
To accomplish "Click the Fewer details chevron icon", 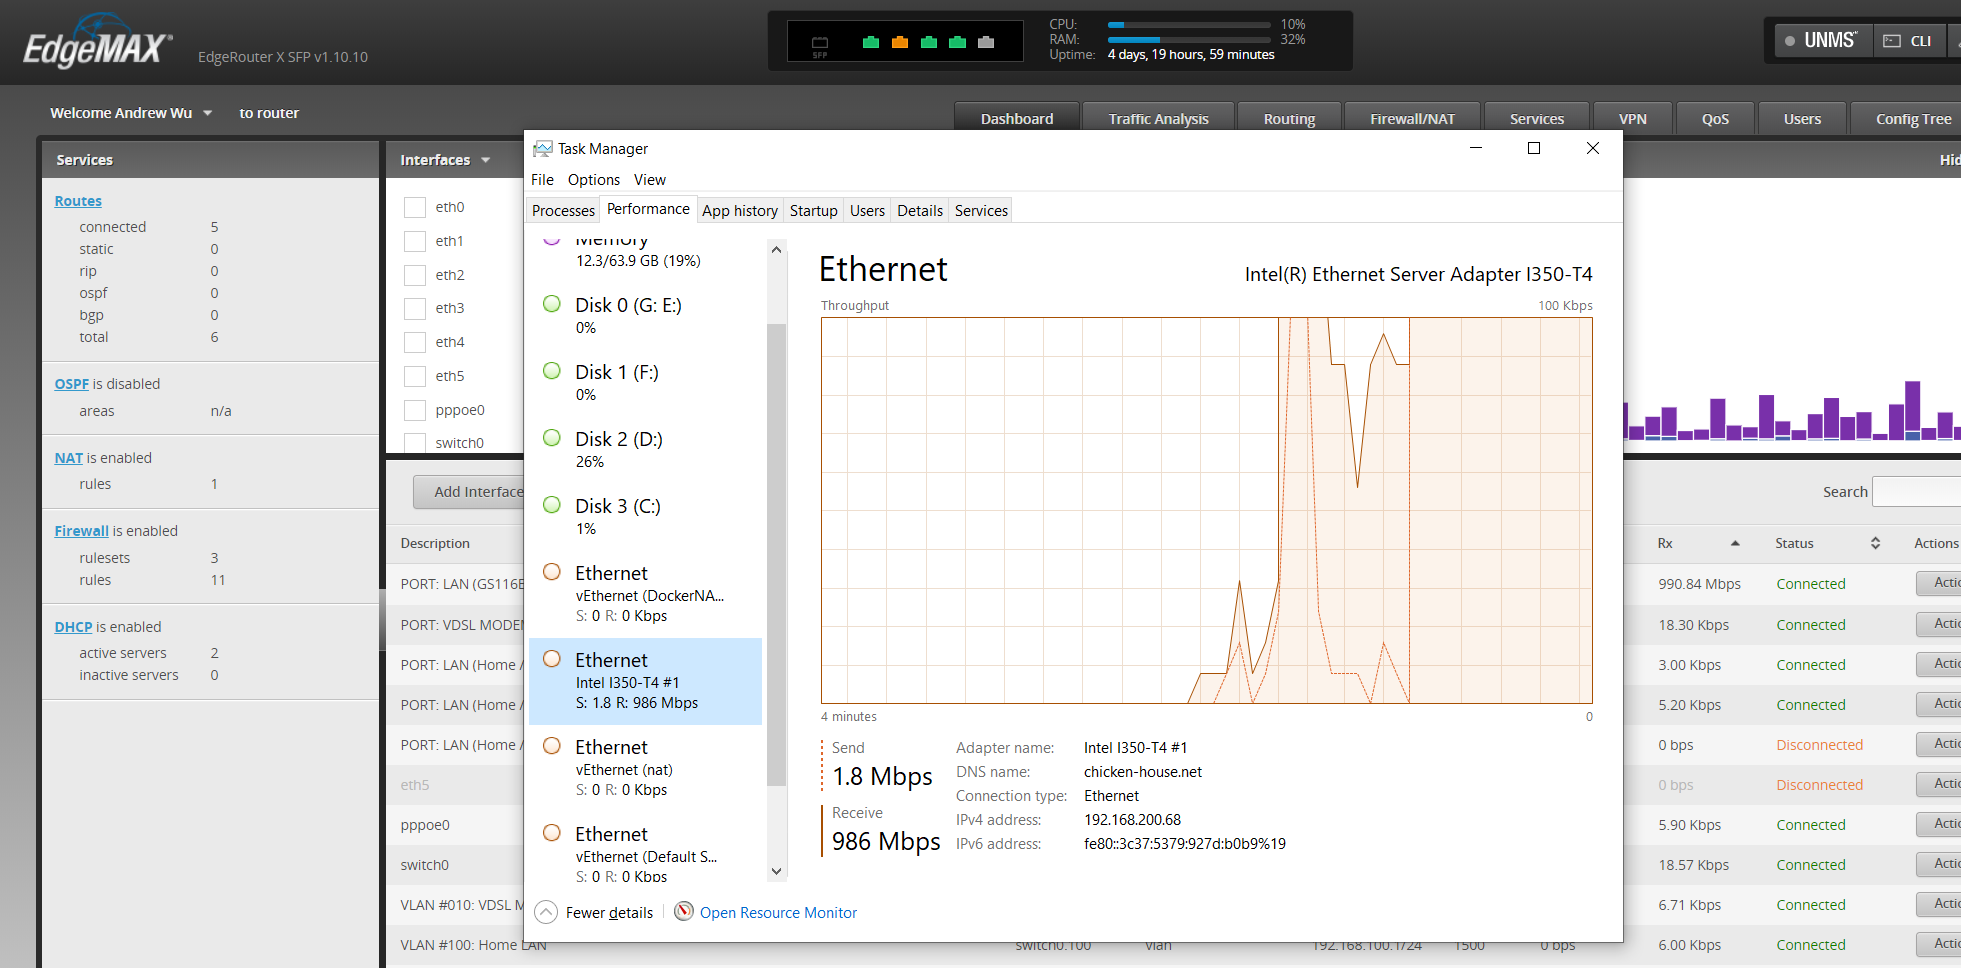I will click(546, 912).
